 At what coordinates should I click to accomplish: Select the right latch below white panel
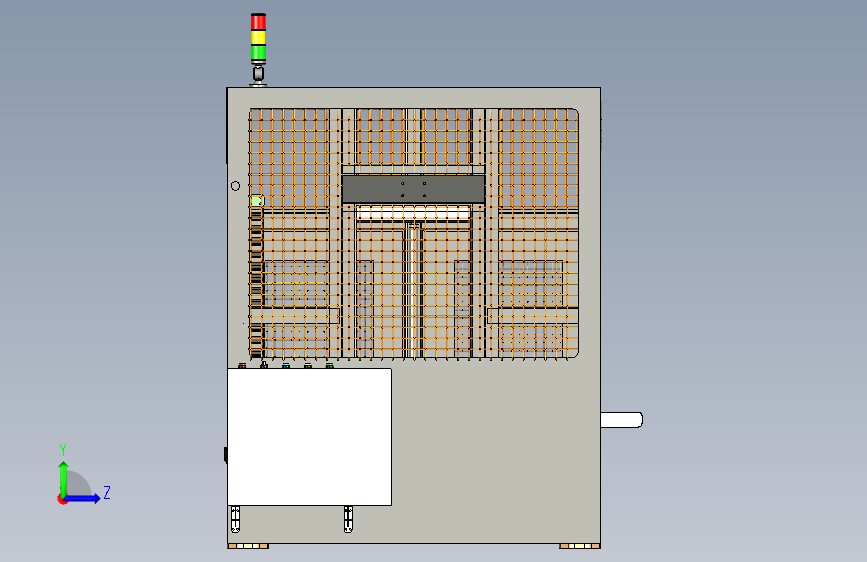(x=348, y=519)
